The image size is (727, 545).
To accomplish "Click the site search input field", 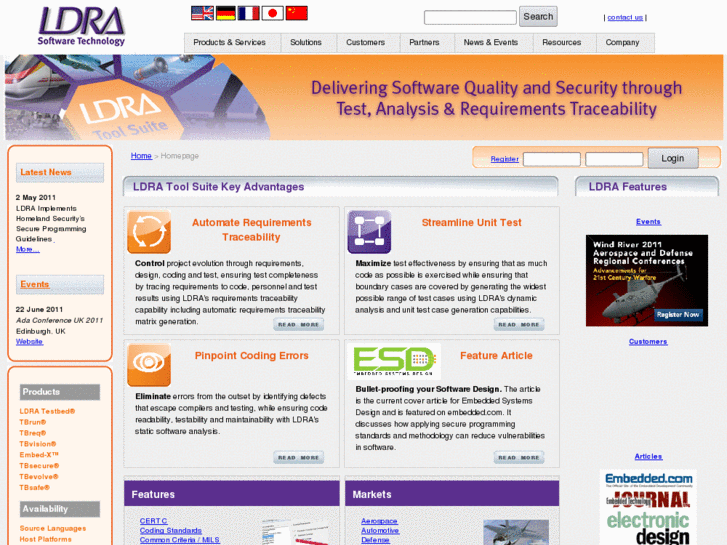I will point(470,18).
